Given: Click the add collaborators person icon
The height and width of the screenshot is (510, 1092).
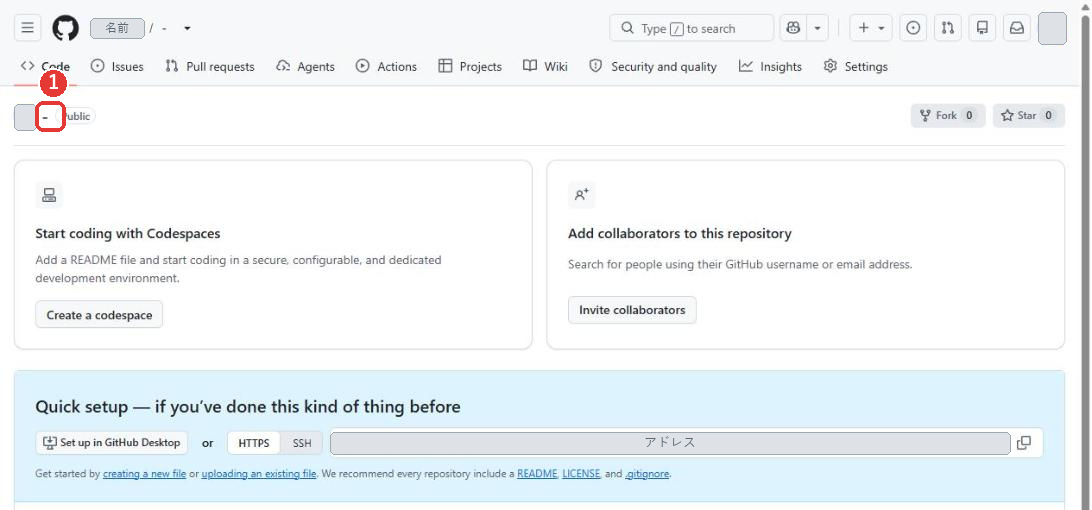Looking at the screenshot, I should (x=582, y=195).
